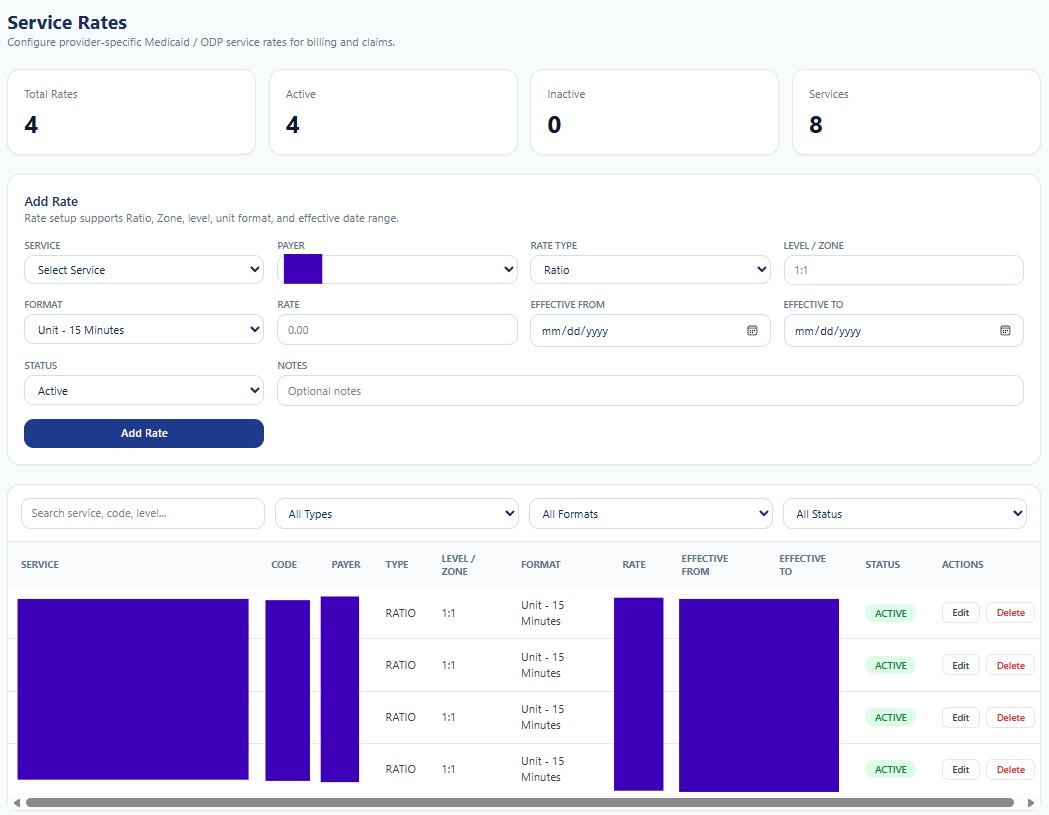This screenshot has height=815, width=1049.
Task: Click into the Effective To date field
Action: point(904,331)
